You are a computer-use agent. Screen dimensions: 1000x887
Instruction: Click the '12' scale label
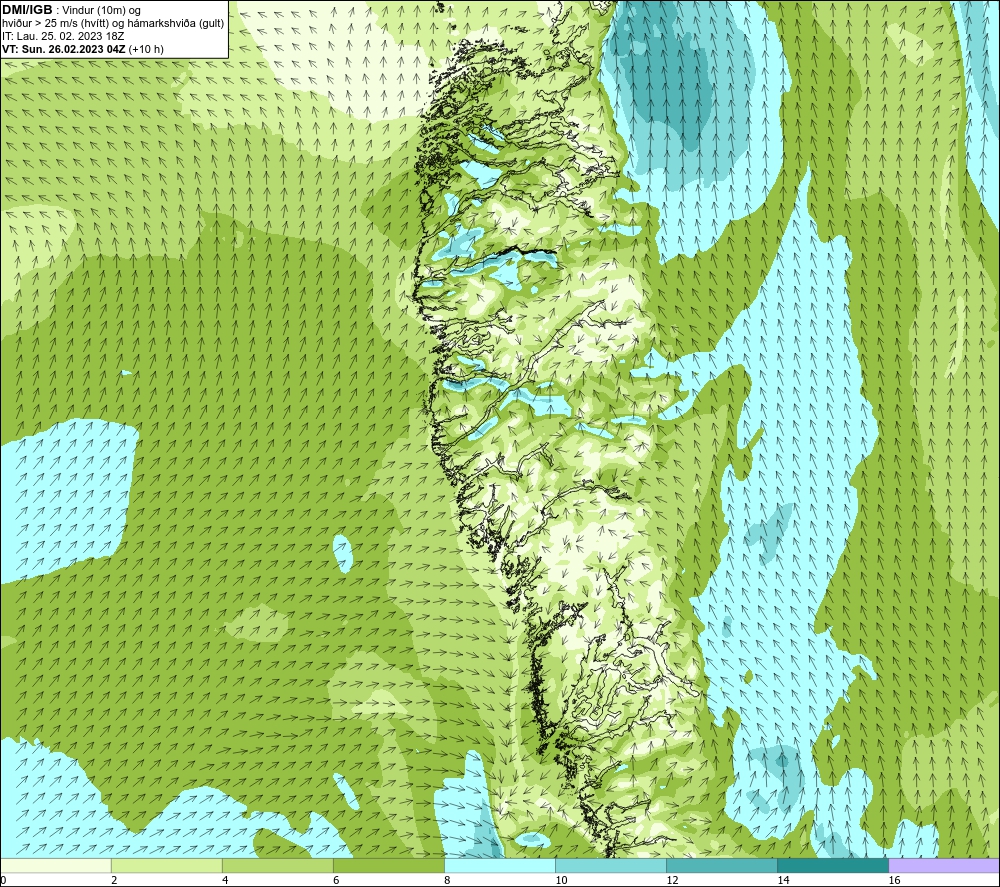point(672,881)
